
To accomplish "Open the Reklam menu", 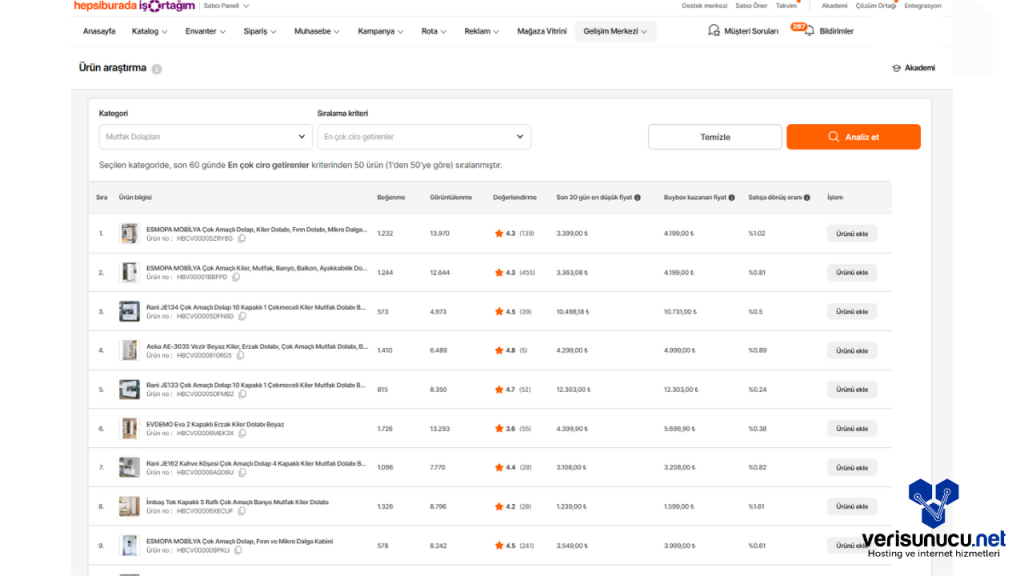I will 481,31.
